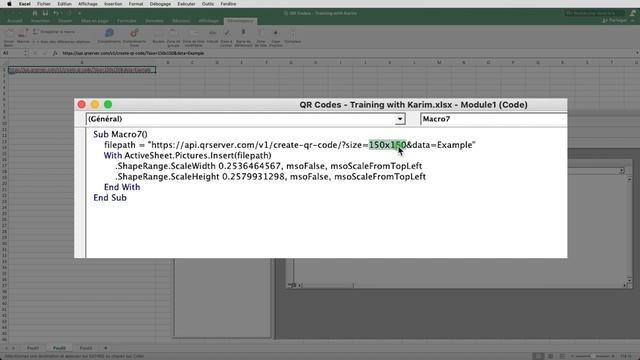Switch to Normal view in status bar
Image resolution: width=640 pixels, height=360 pixels.
(x=539, y=356)
